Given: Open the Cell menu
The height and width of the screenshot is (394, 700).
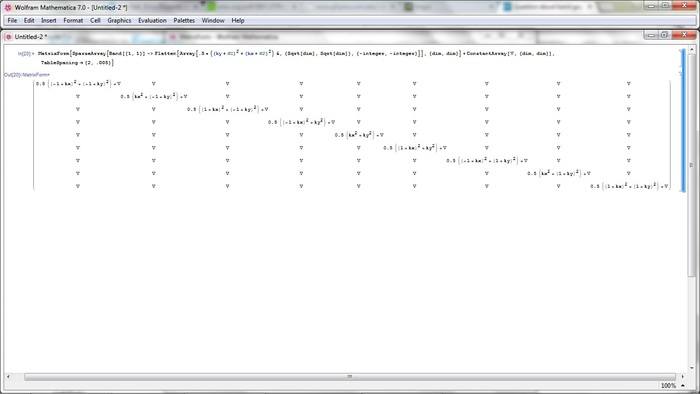Looking at the screenshot, I should pos(95,21).
